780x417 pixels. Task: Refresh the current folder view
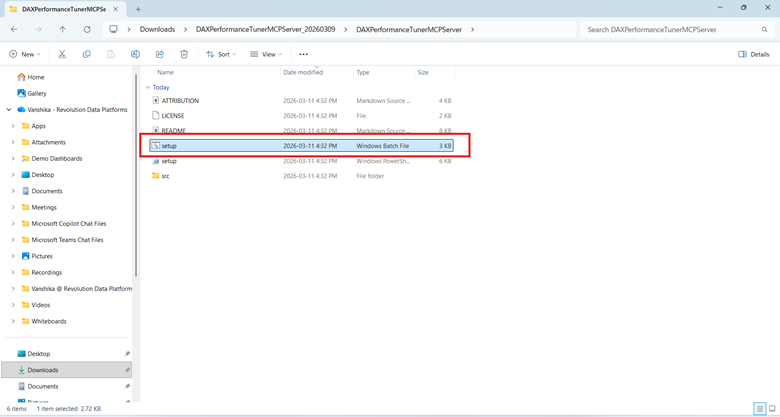[87, 30]
